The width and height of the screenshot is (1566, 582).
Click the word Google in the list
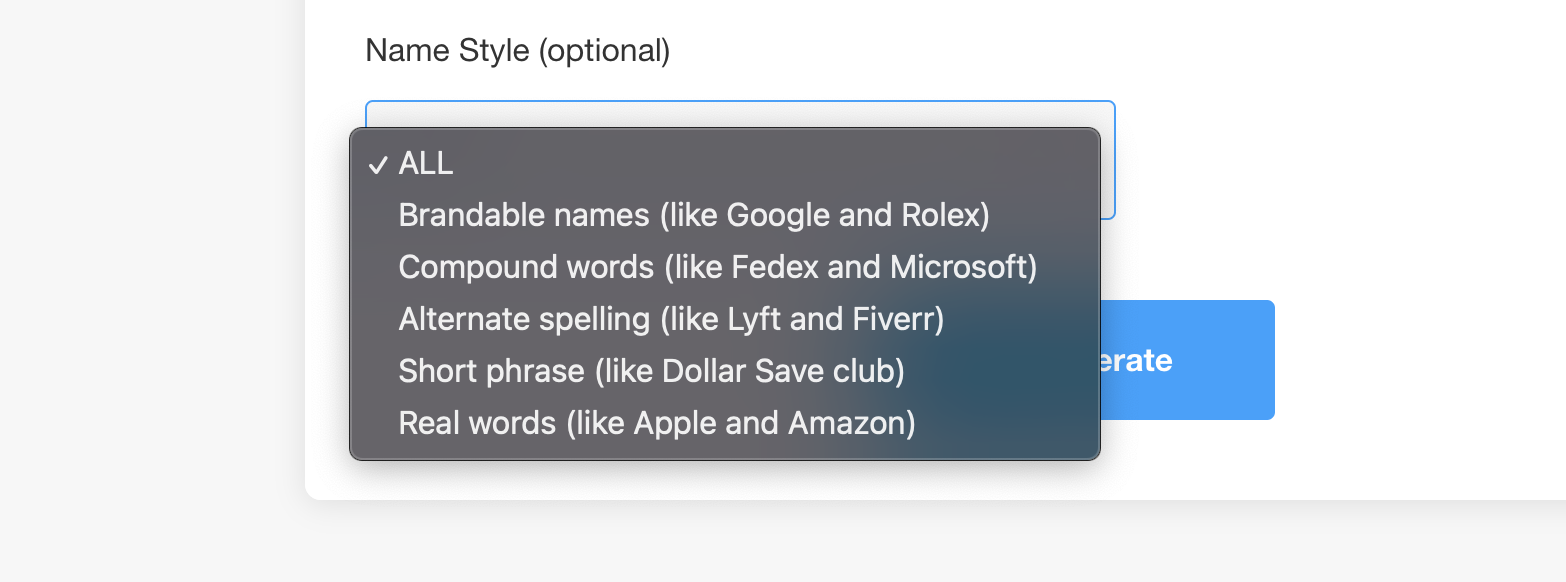pyautogui.click(x=782, y=216)
